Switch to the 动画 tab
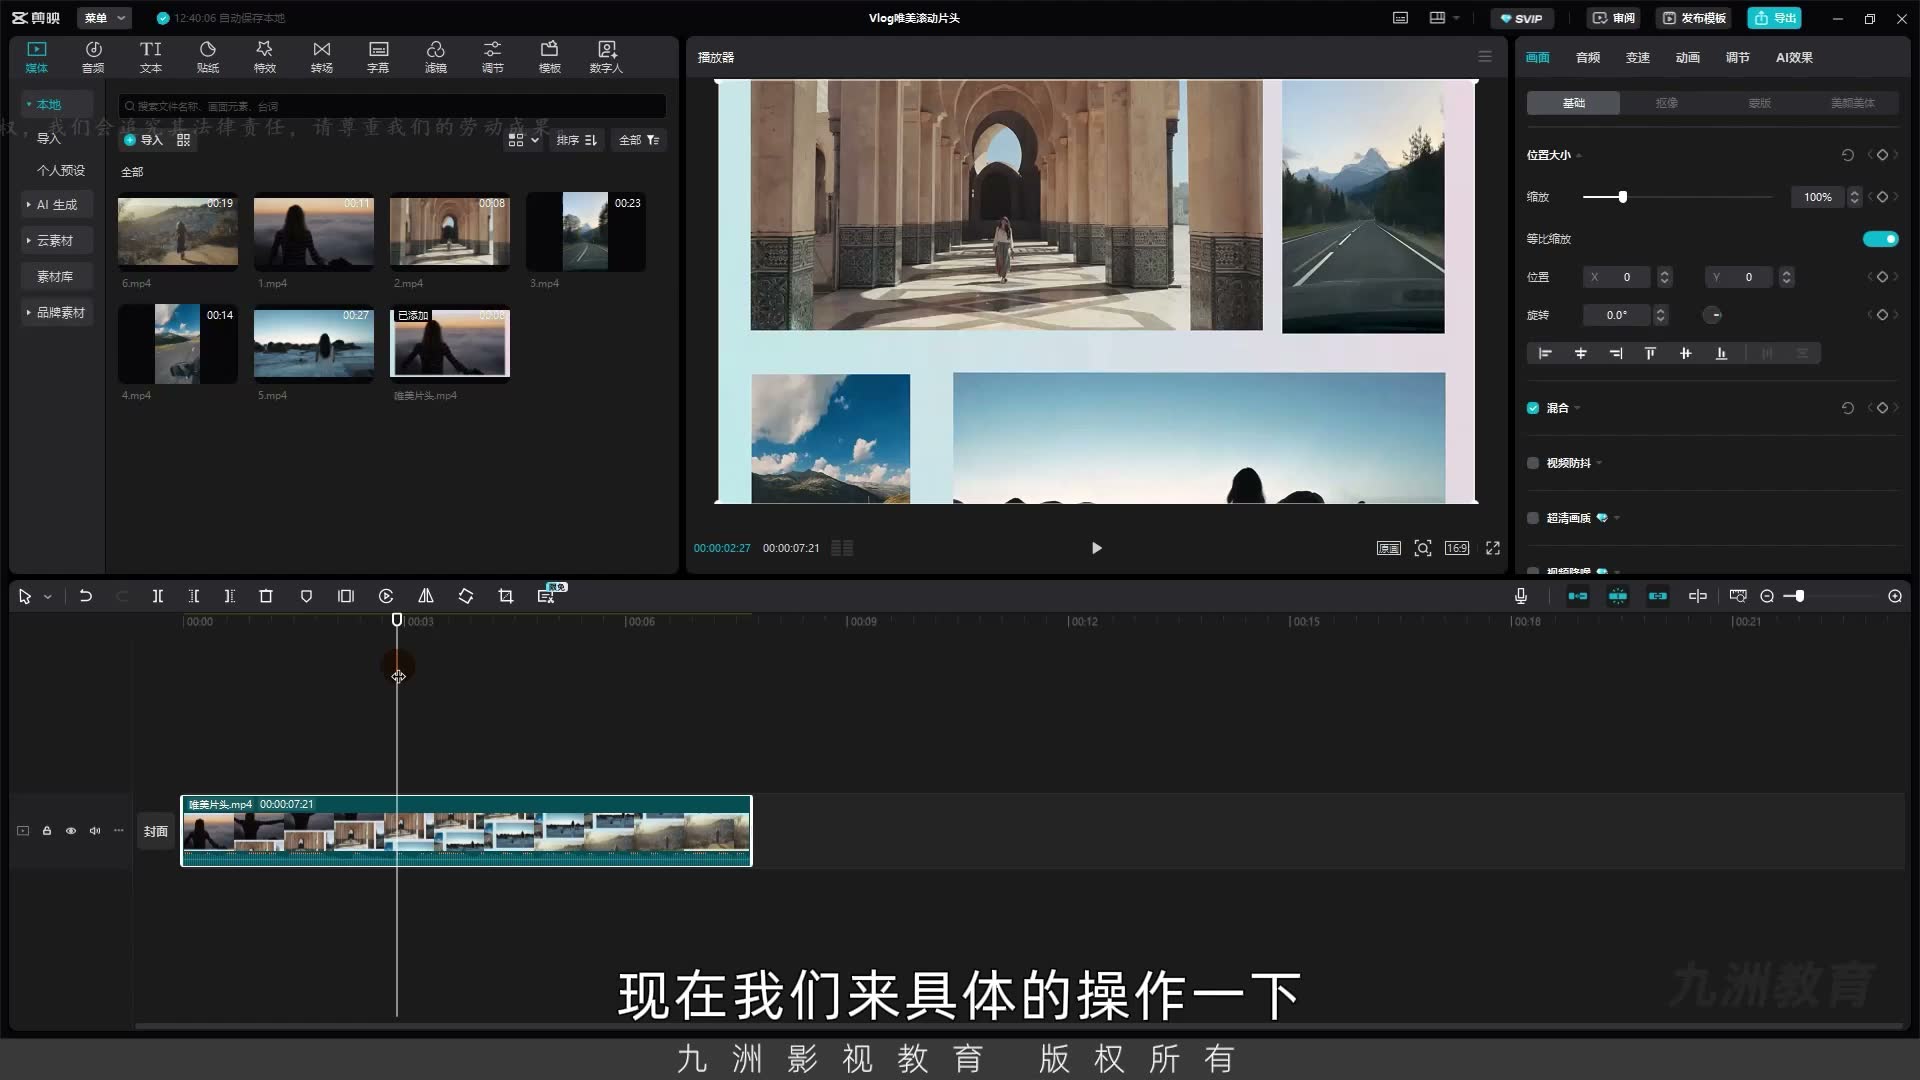Screen dimensions: 1920x1080 point(1687,58)
